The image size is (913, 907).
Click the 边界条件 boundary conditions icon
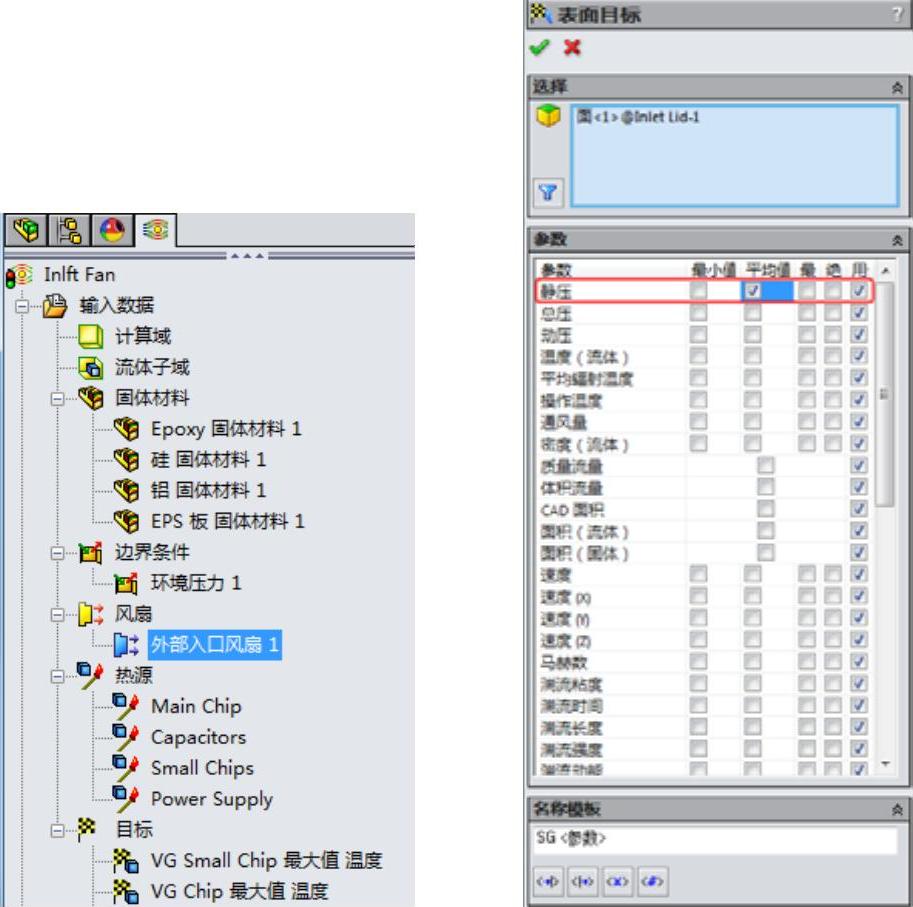[x=91, y=552]
